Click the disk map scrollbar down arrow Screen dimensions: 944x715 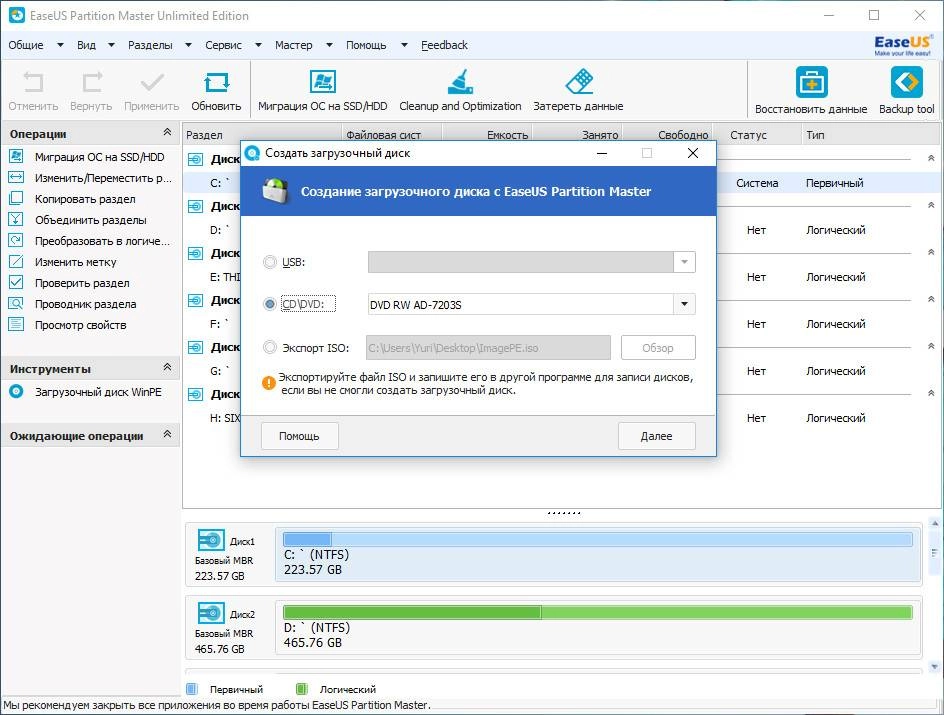tap(934, 667)
